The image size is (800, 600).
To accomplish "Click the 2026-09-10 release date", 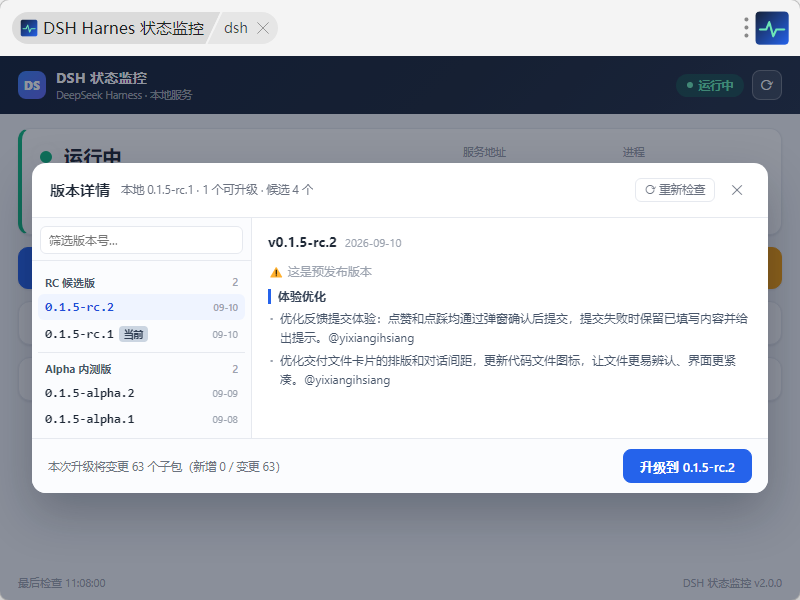I will coord(373,243).
